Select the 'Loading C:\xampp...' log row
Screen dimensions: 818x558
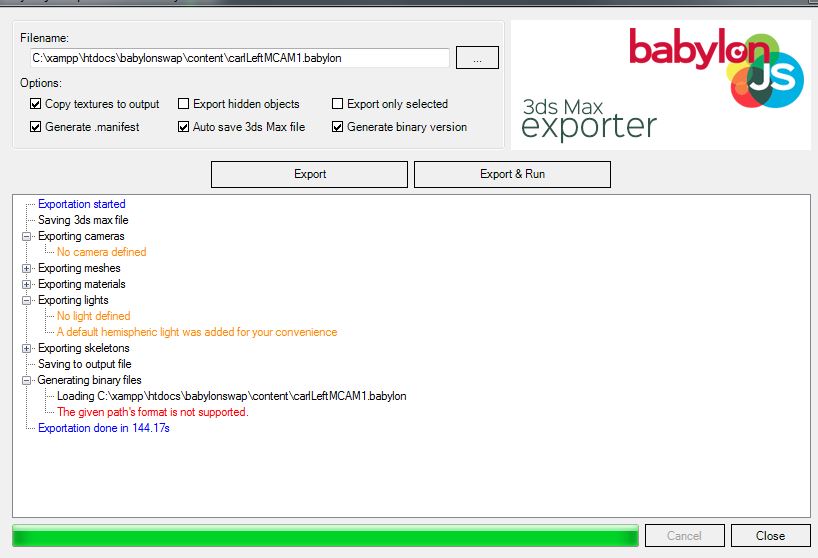click(x=232, y=396)
